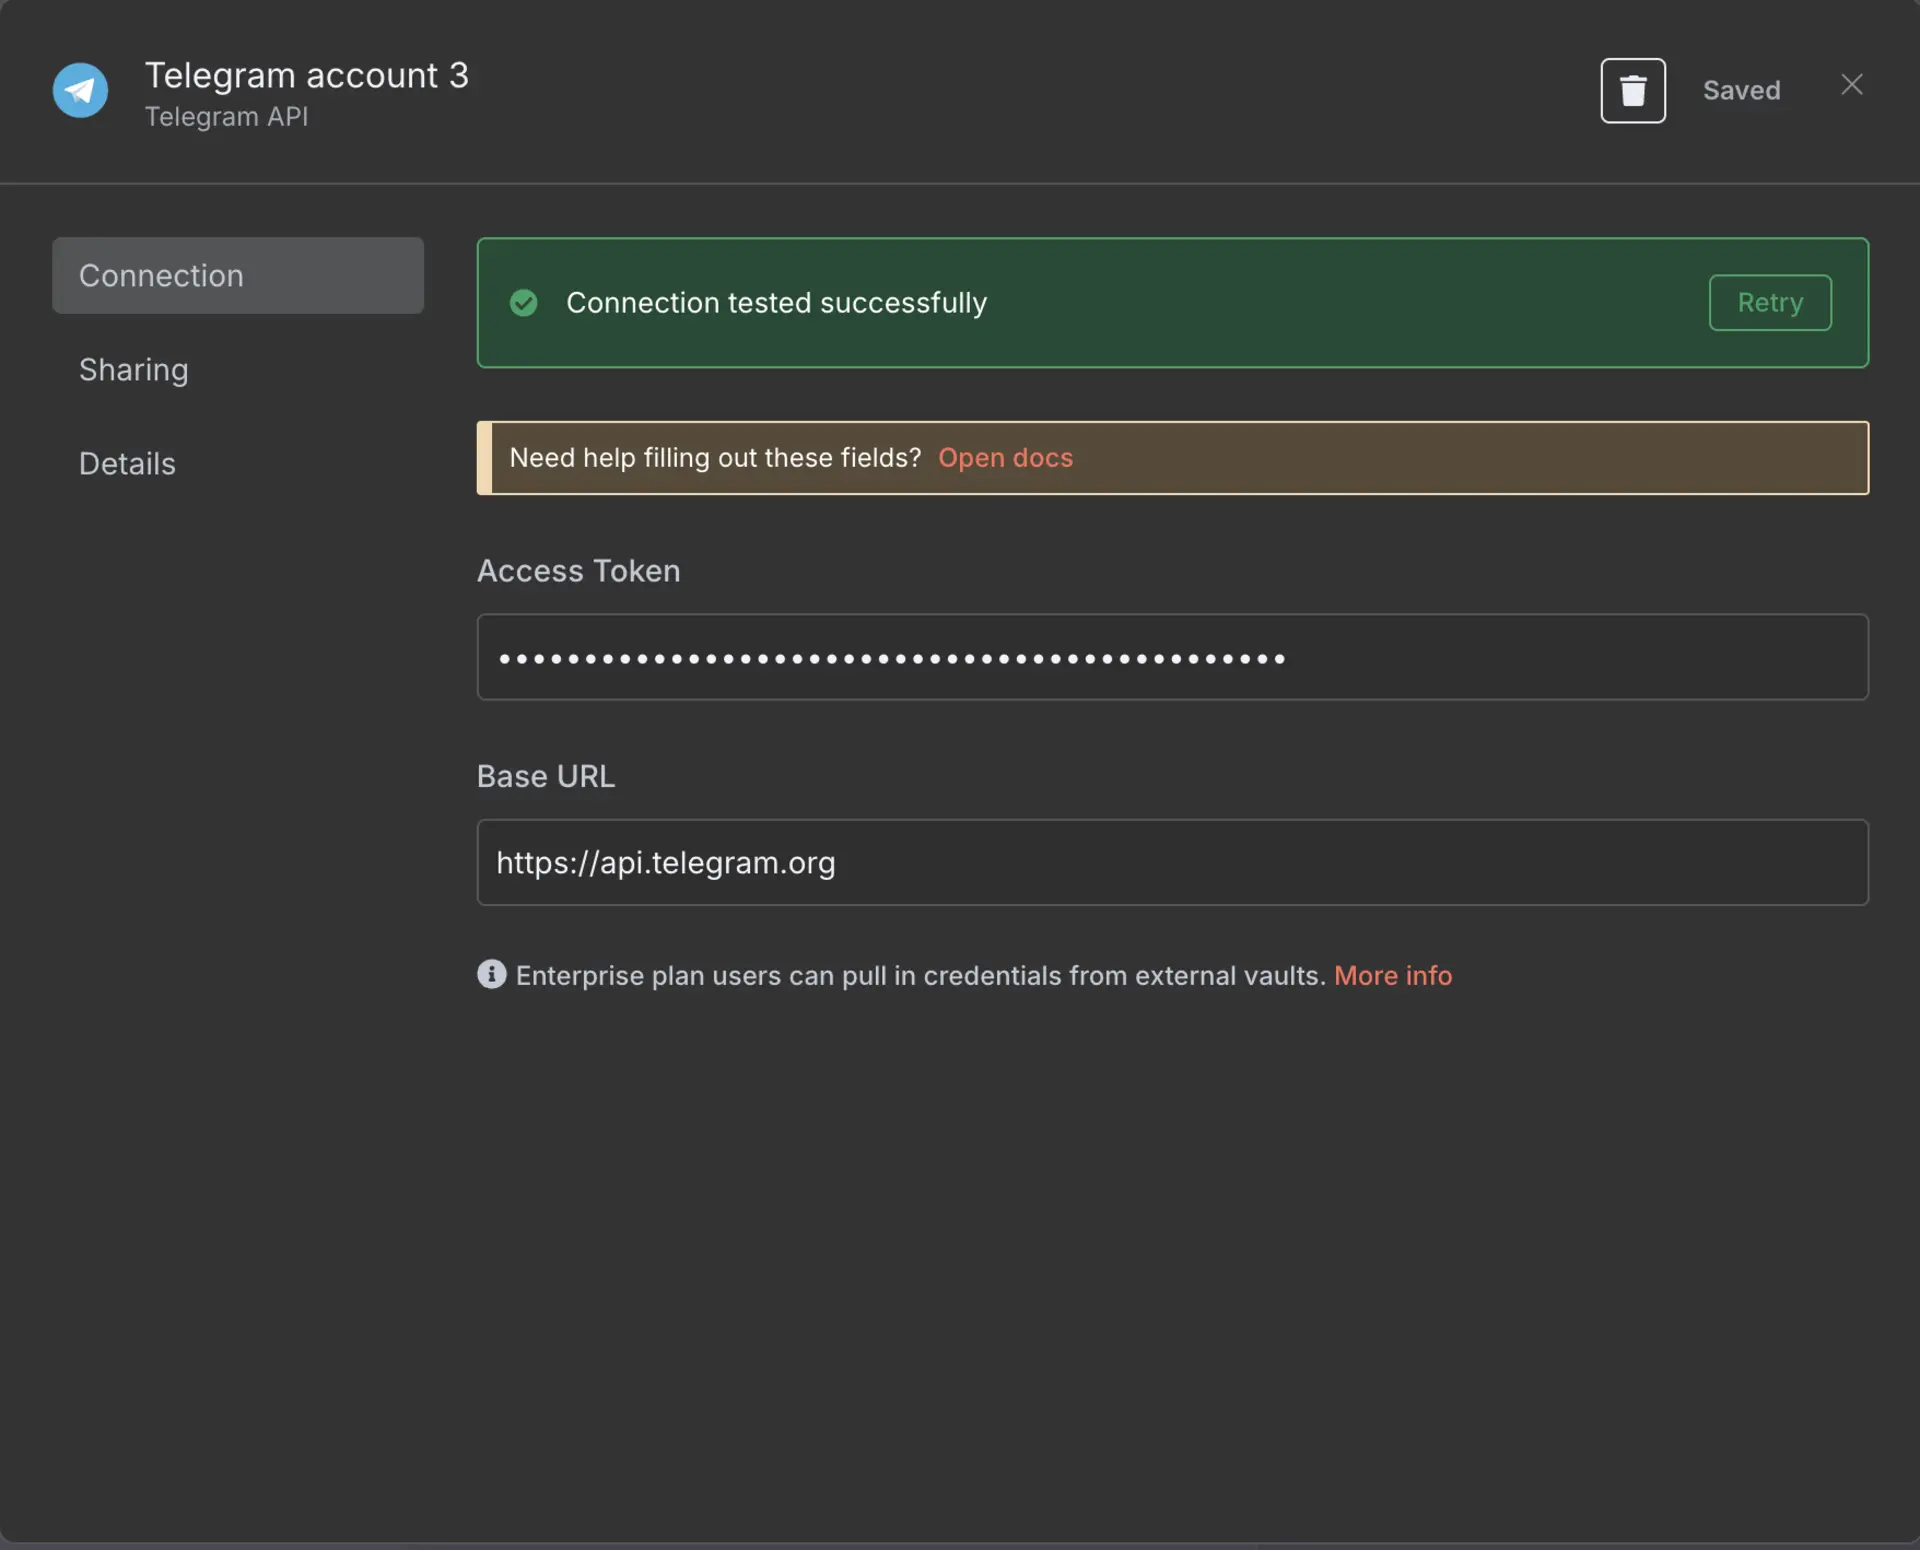Close the credential dialog with X
This screenshot has width=1920, height=1550.
pyautogui.click(x=1851, y=85)
